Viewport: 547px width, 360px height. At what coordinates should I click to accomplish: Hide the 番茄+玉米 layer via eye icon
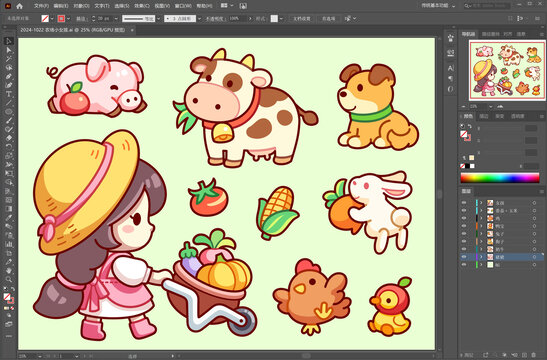(x=464, y=211)
